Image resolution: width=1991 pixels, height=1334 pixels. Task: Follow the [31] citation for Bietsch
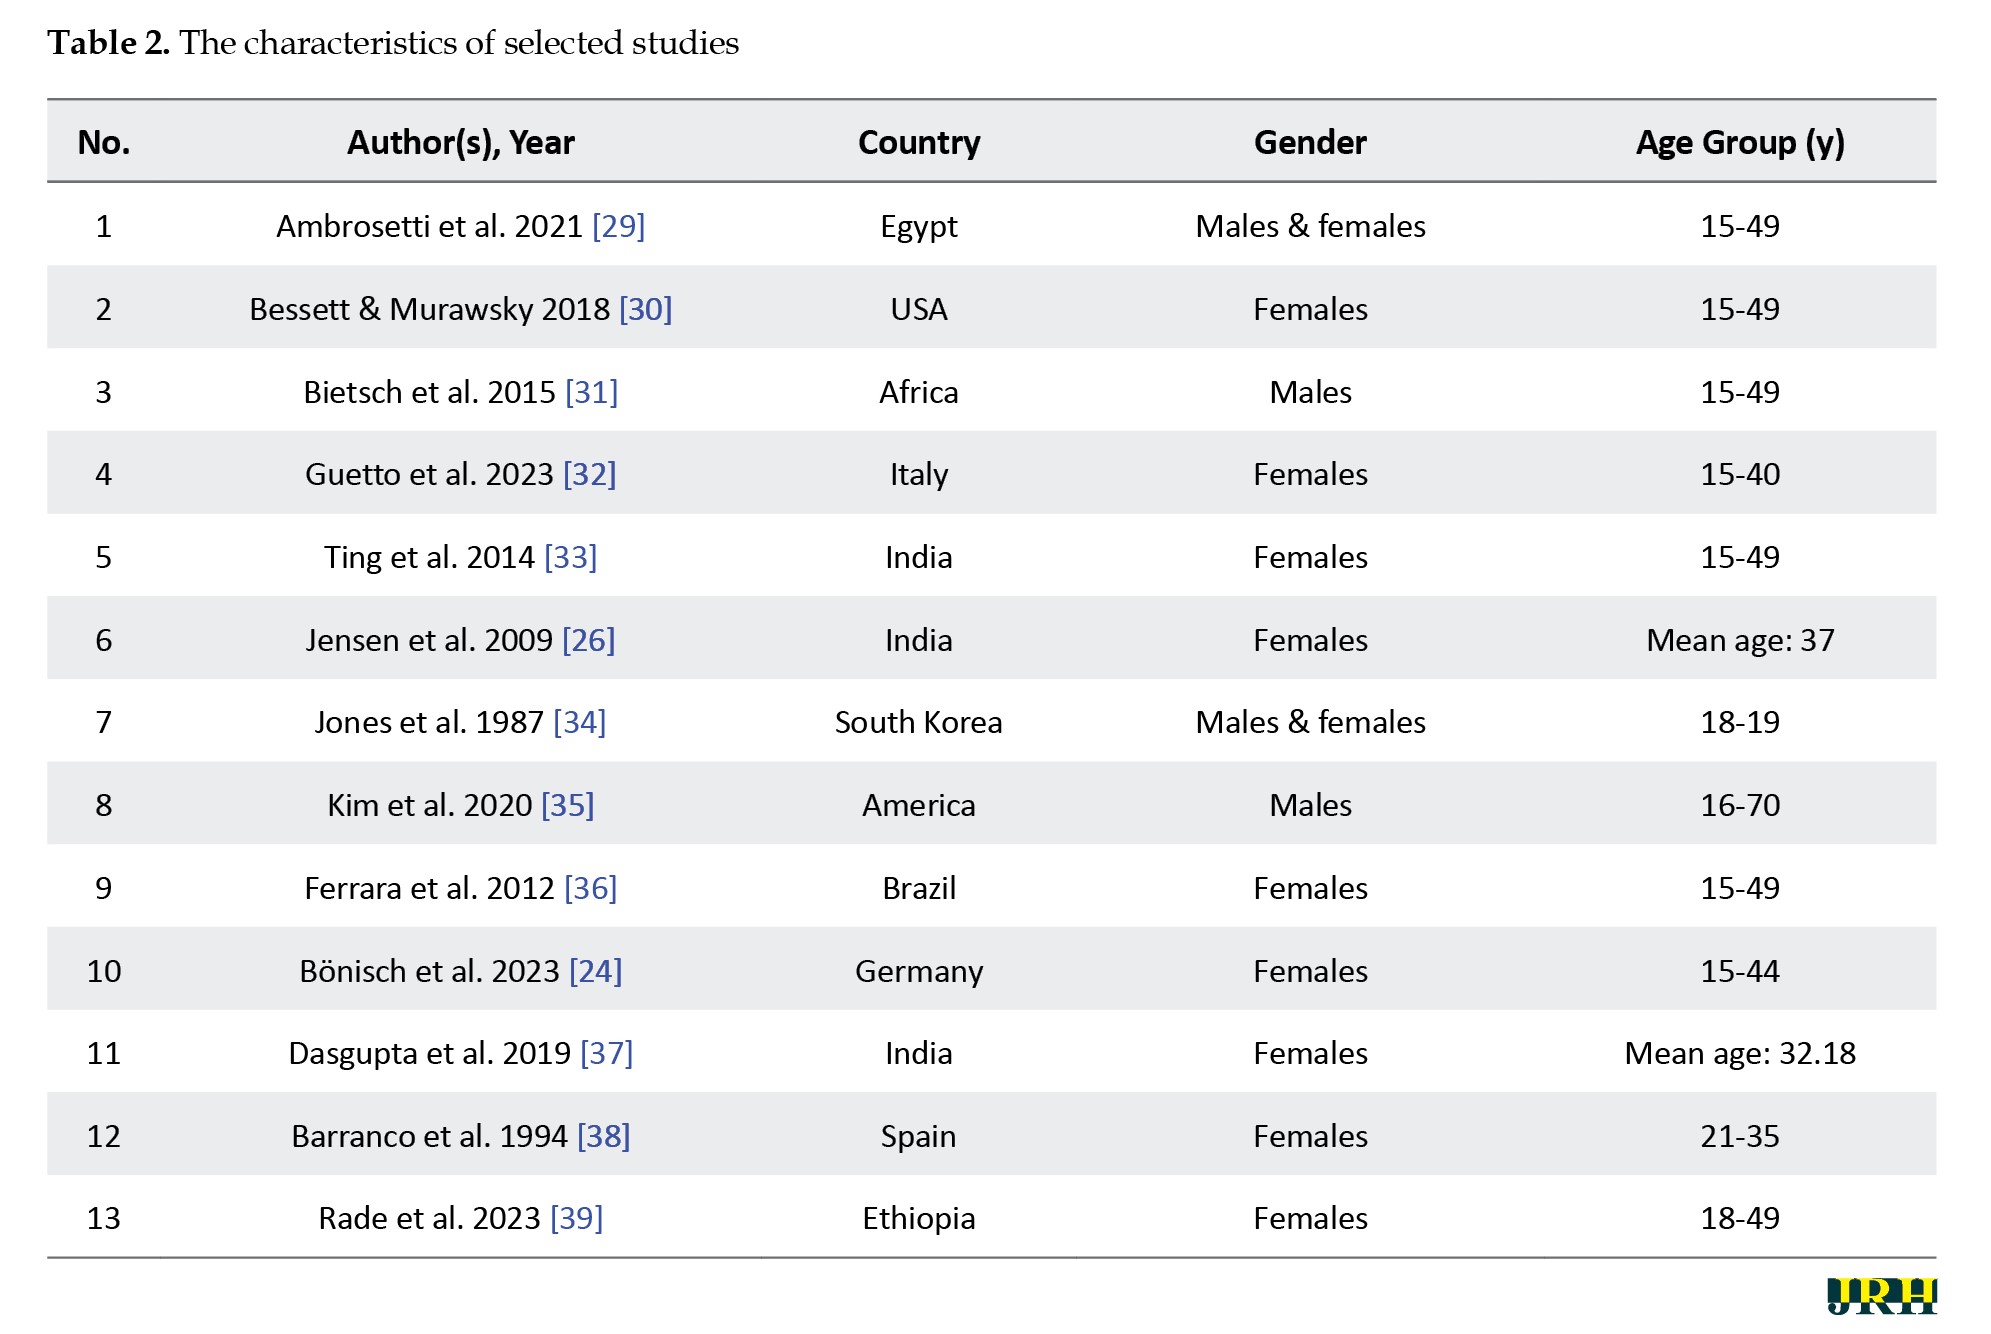point(591,392)
